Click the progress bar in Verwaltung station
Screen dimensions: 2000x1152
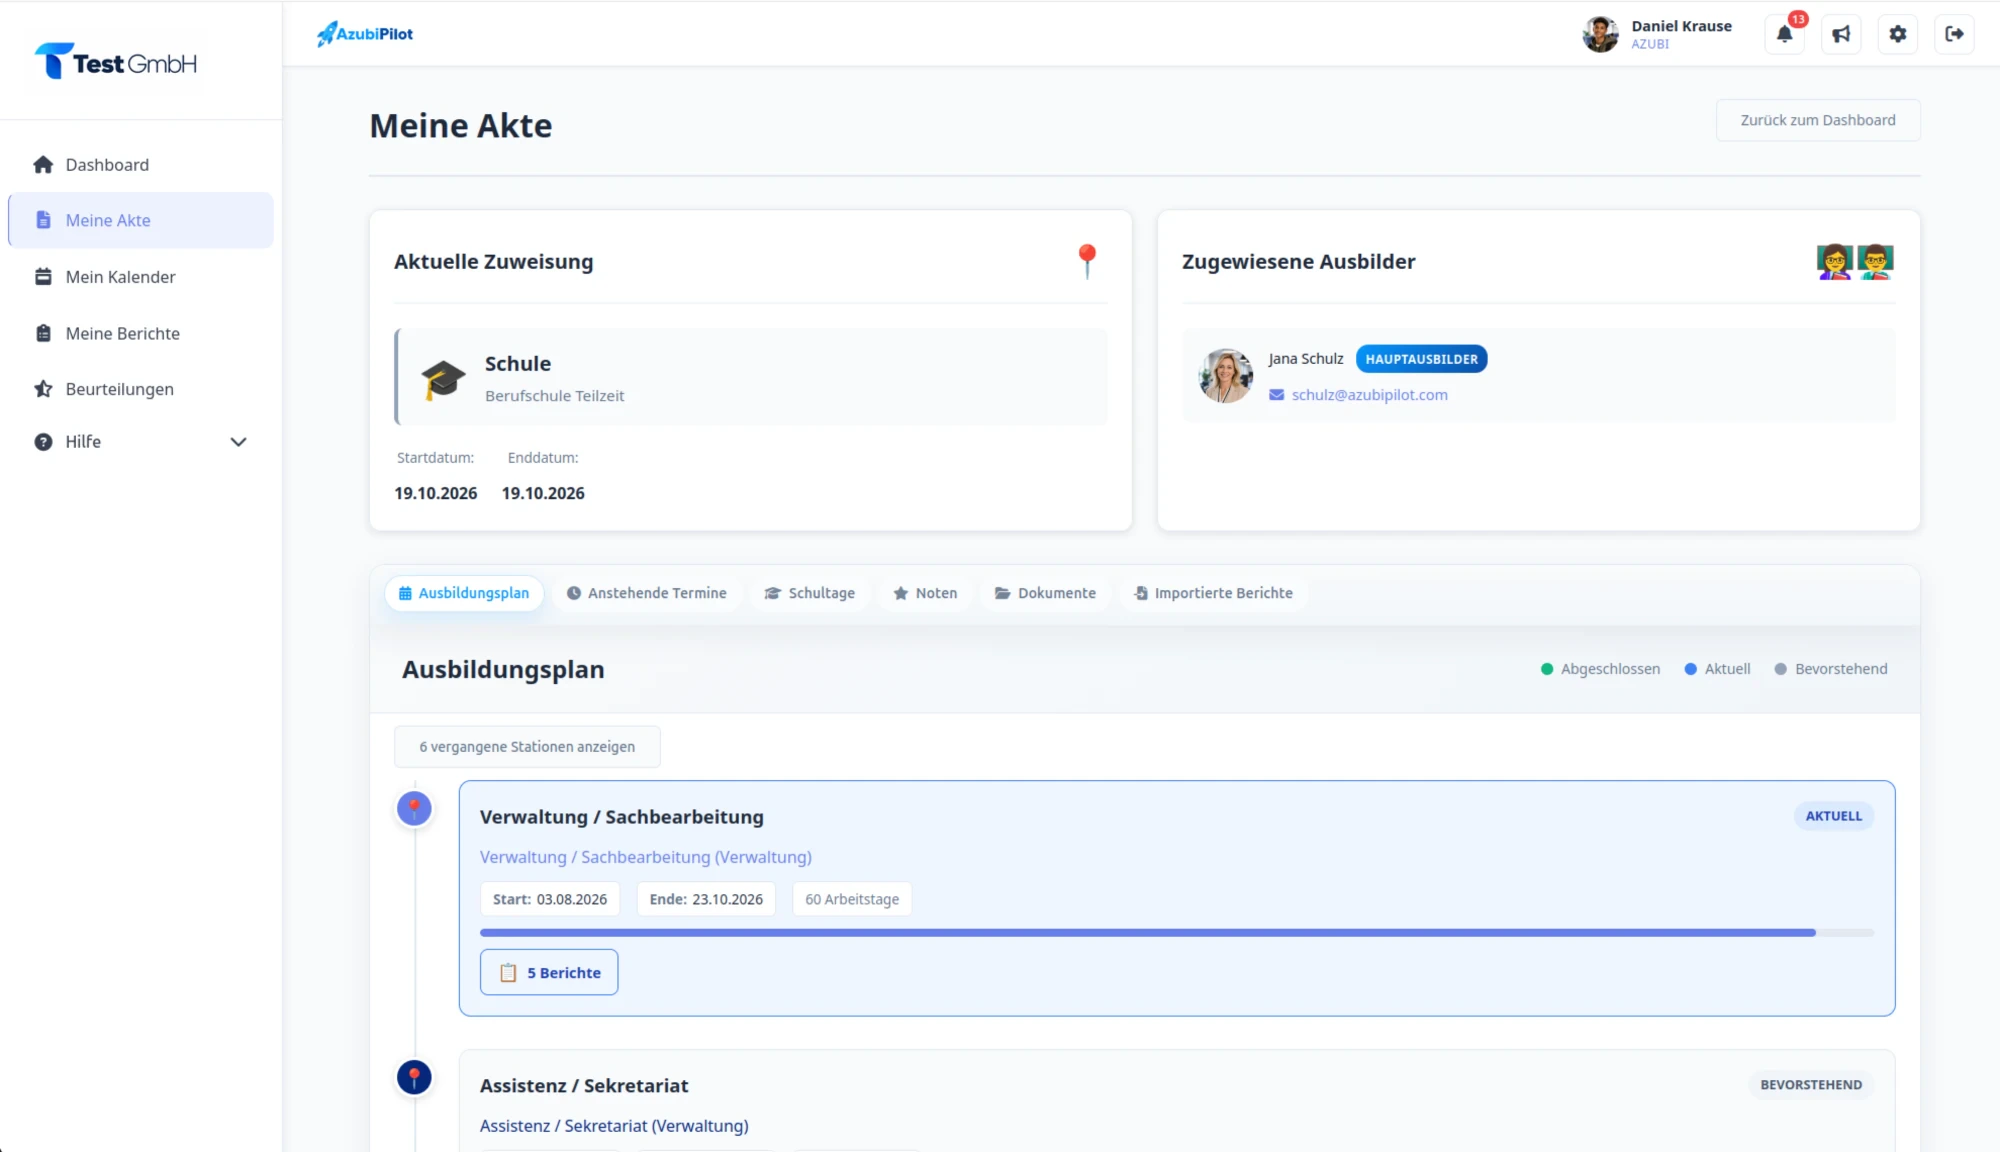click(1177, 933)
